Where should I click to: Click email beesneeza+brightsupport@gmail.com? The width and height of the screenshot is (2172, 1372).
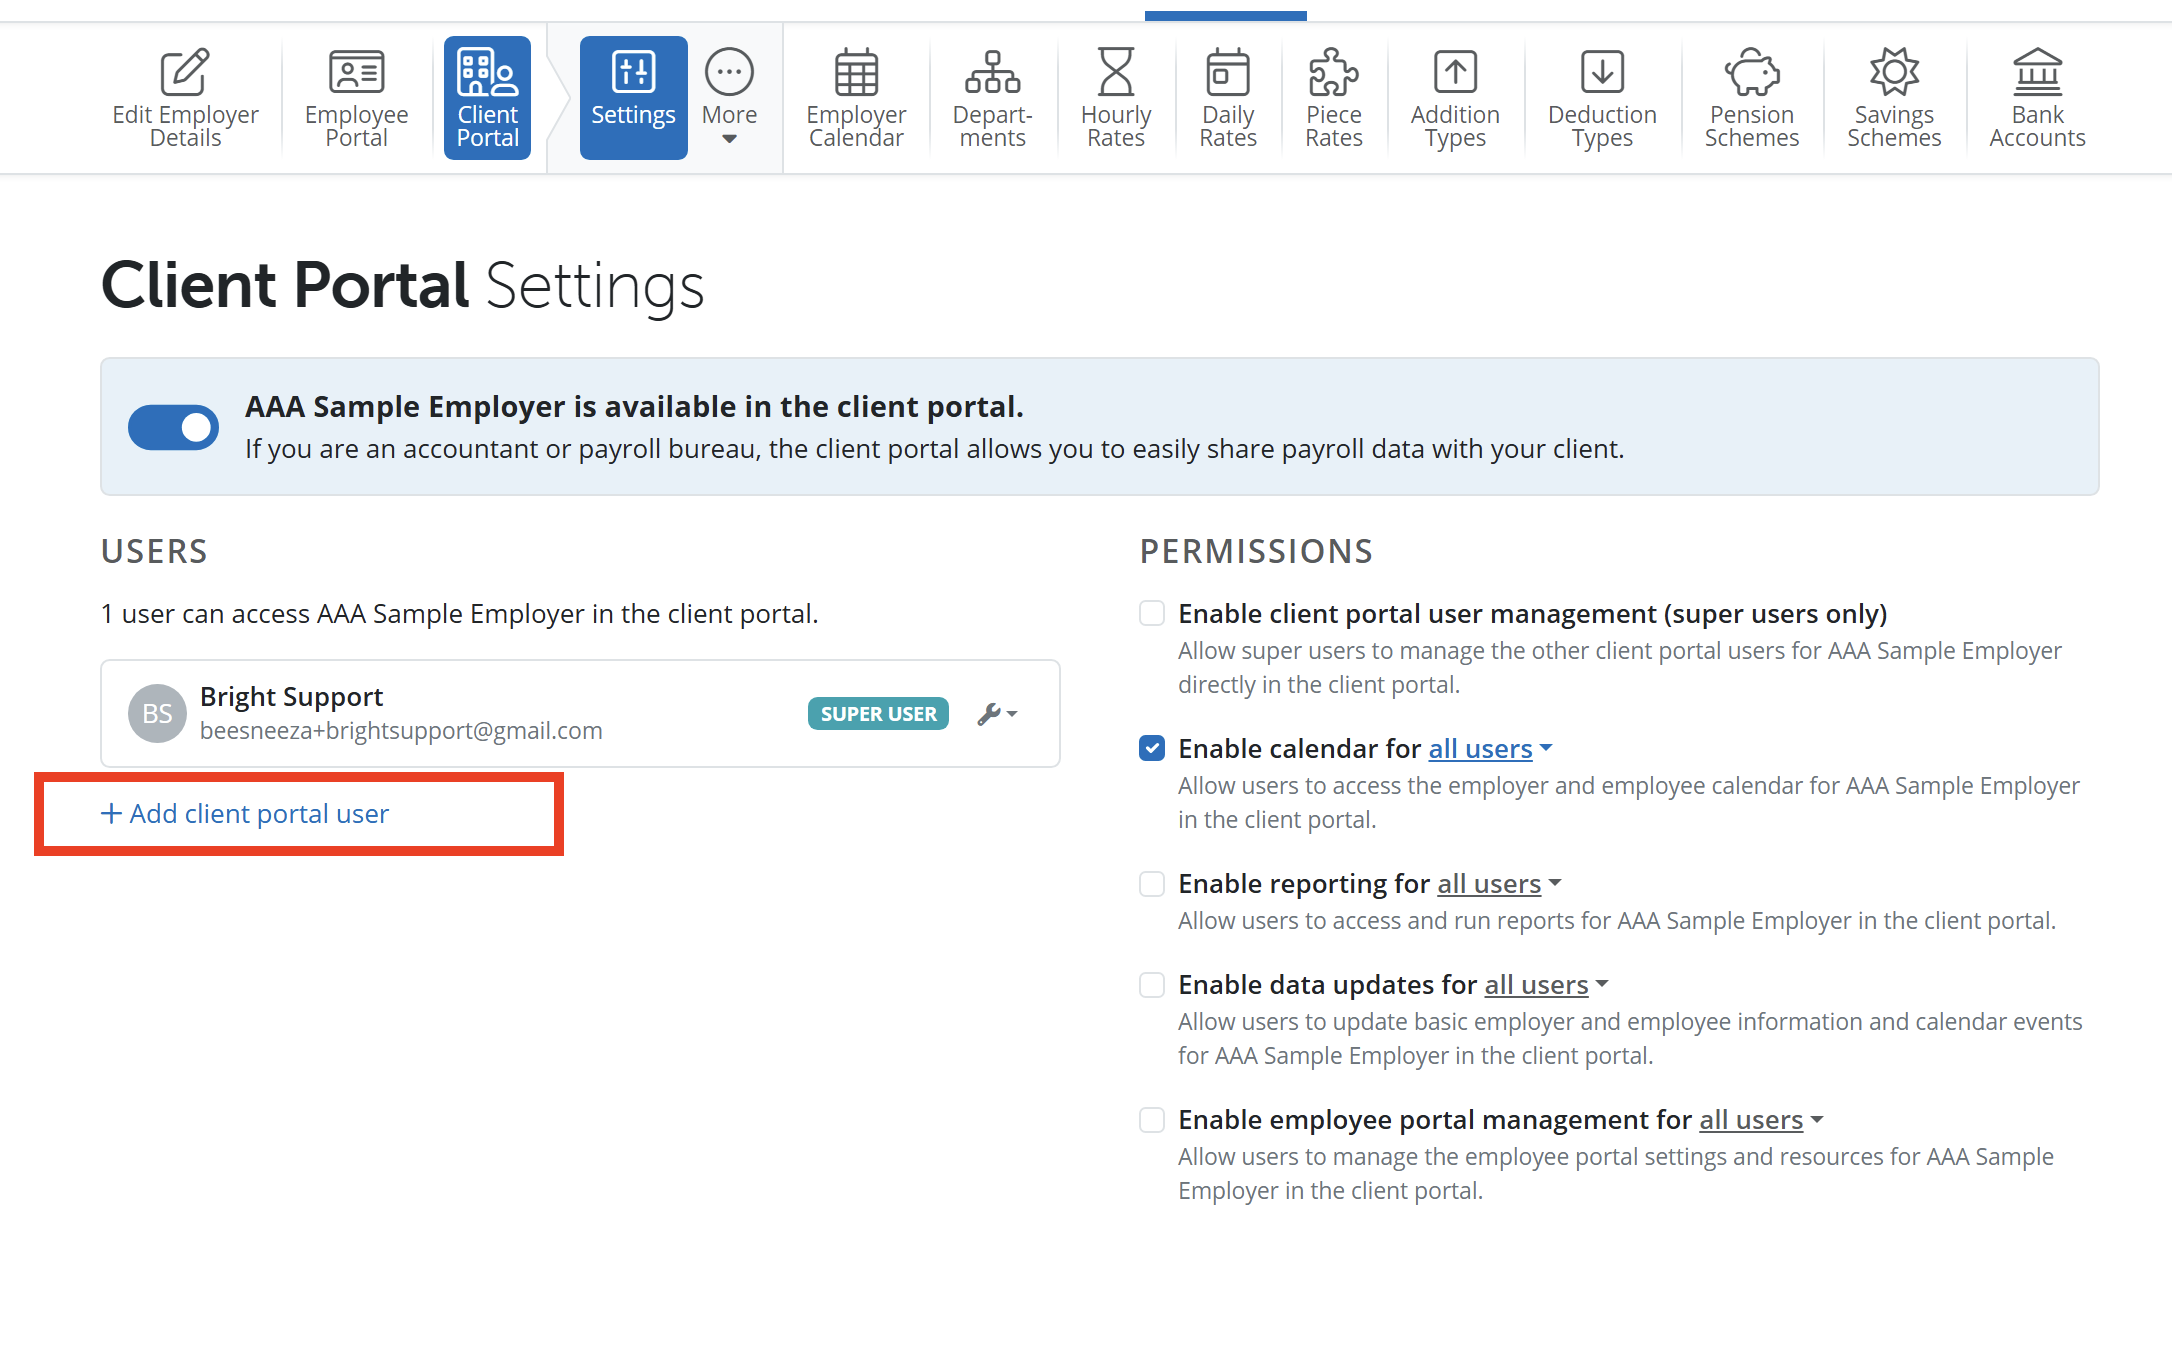pos(401,731)
